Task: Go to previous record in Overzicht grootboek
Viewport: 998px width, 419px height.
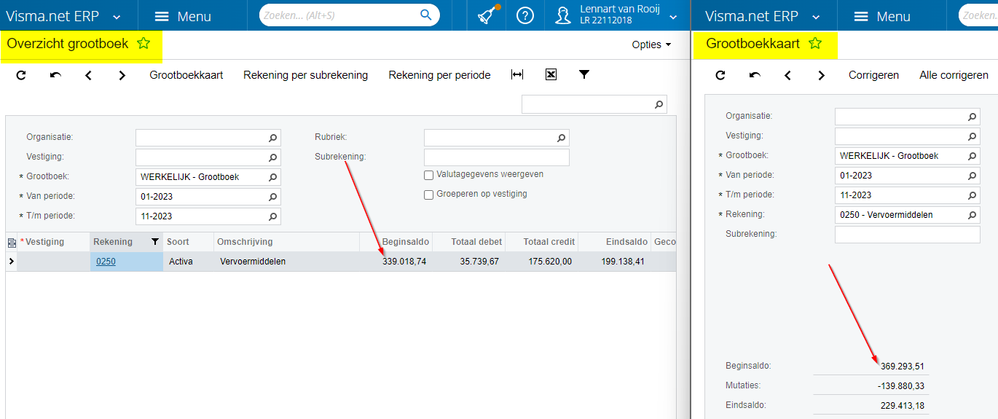Action: coord(88,75)
